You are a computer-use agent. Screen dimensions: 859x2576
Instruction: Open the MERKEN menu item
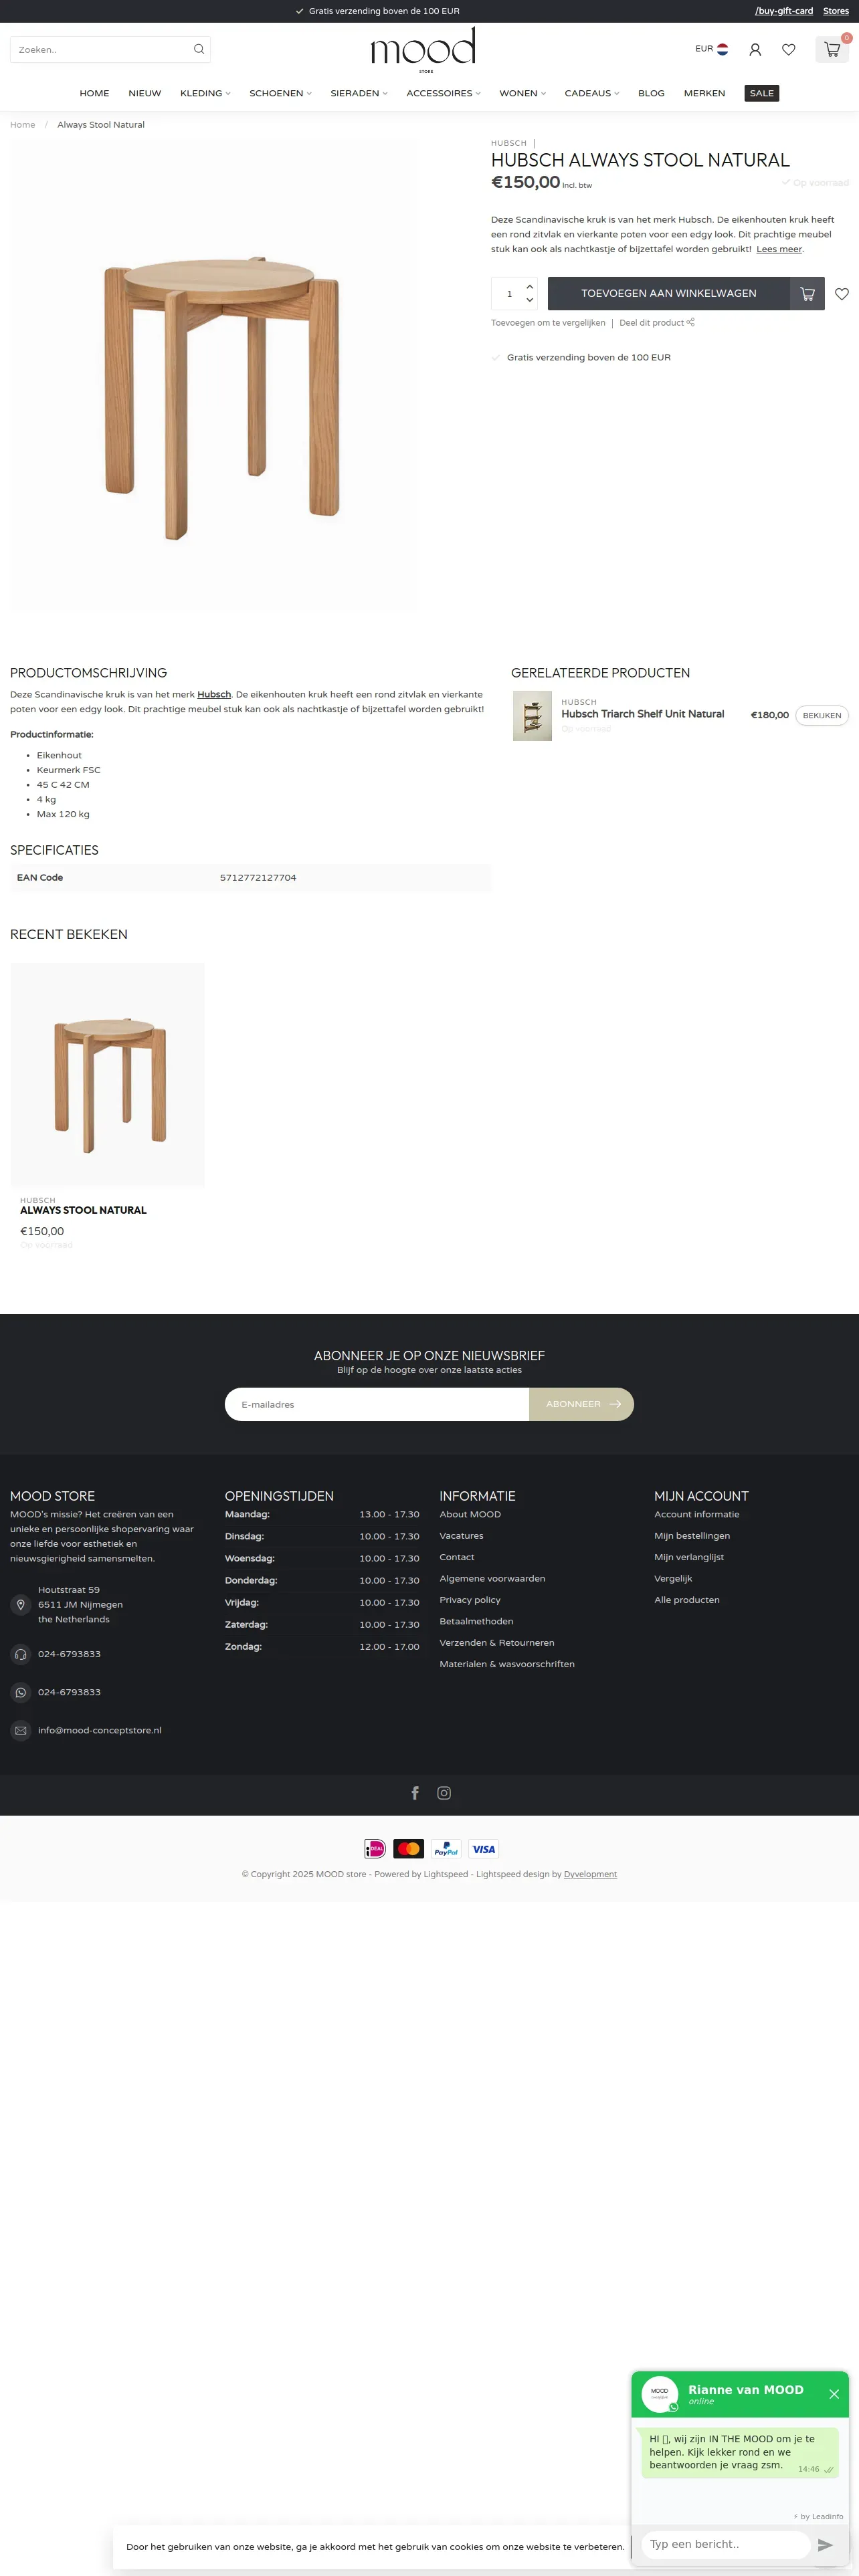point(704,93)
